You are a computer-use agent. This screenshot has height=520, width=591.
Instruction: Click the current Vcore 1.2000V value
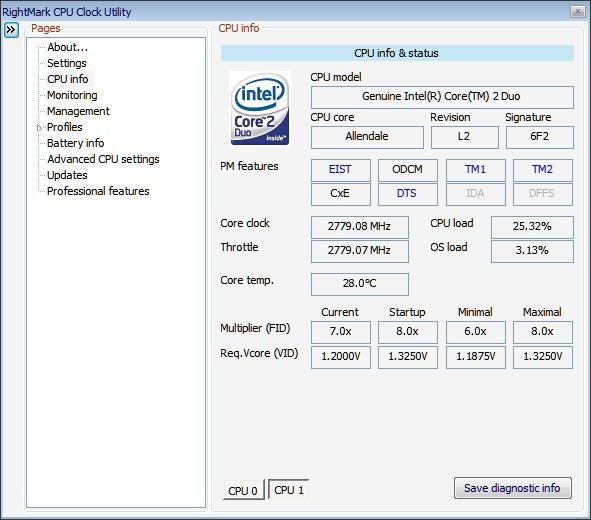point(341,357)
